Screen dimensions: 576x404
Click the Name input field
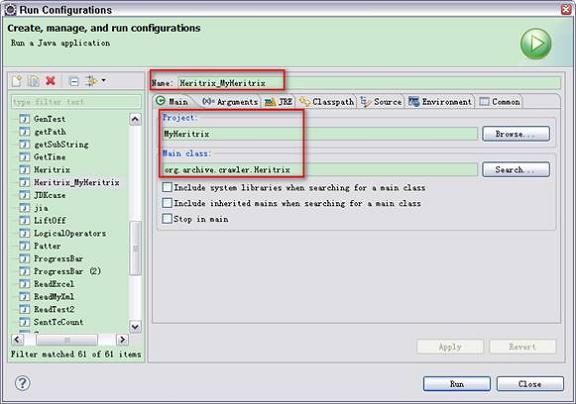[x=369, y=83]
